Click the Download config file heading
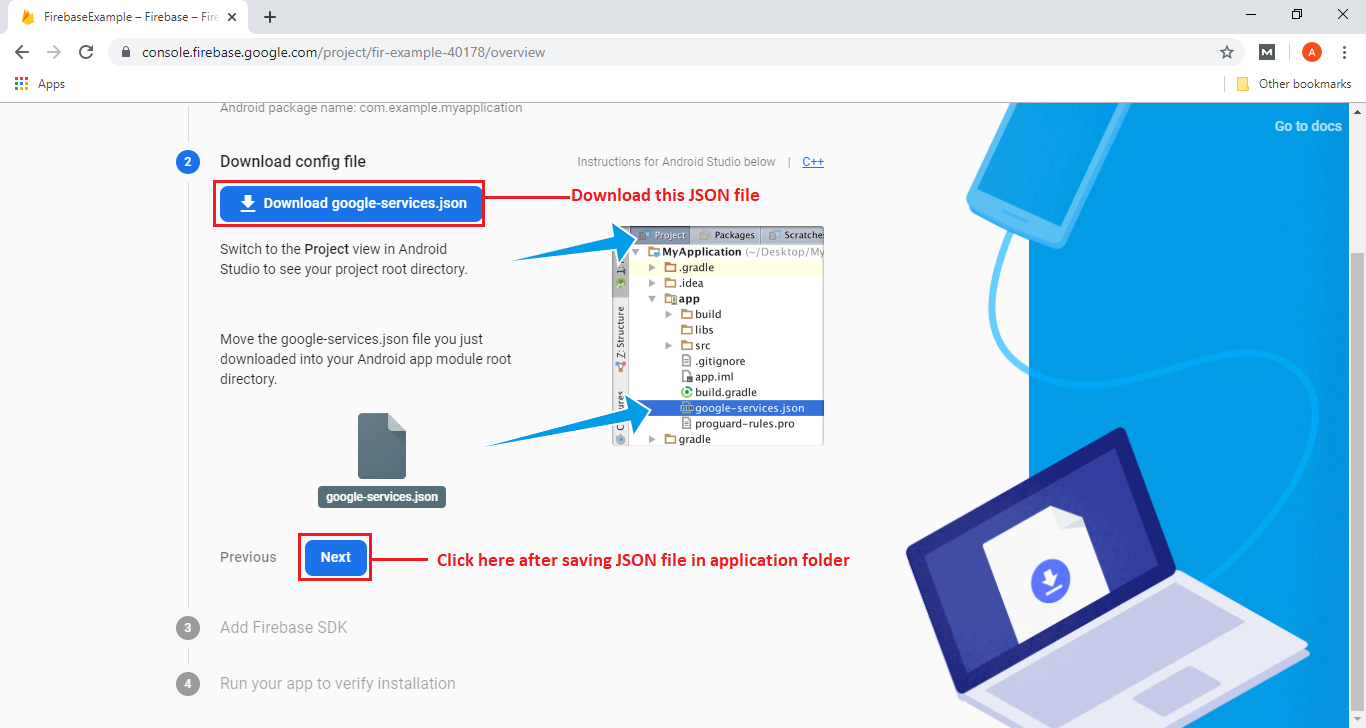This screenshot has width=1366, height=728. pyautogui.click(x=293, y=162)
